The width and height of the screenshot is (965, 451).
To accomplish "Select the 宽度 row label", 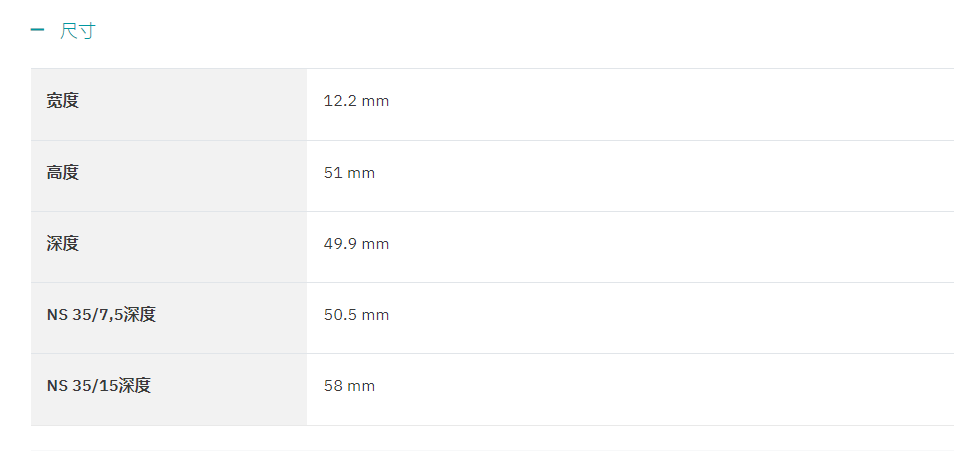I will pyautogui.click(x=63, y=101).
